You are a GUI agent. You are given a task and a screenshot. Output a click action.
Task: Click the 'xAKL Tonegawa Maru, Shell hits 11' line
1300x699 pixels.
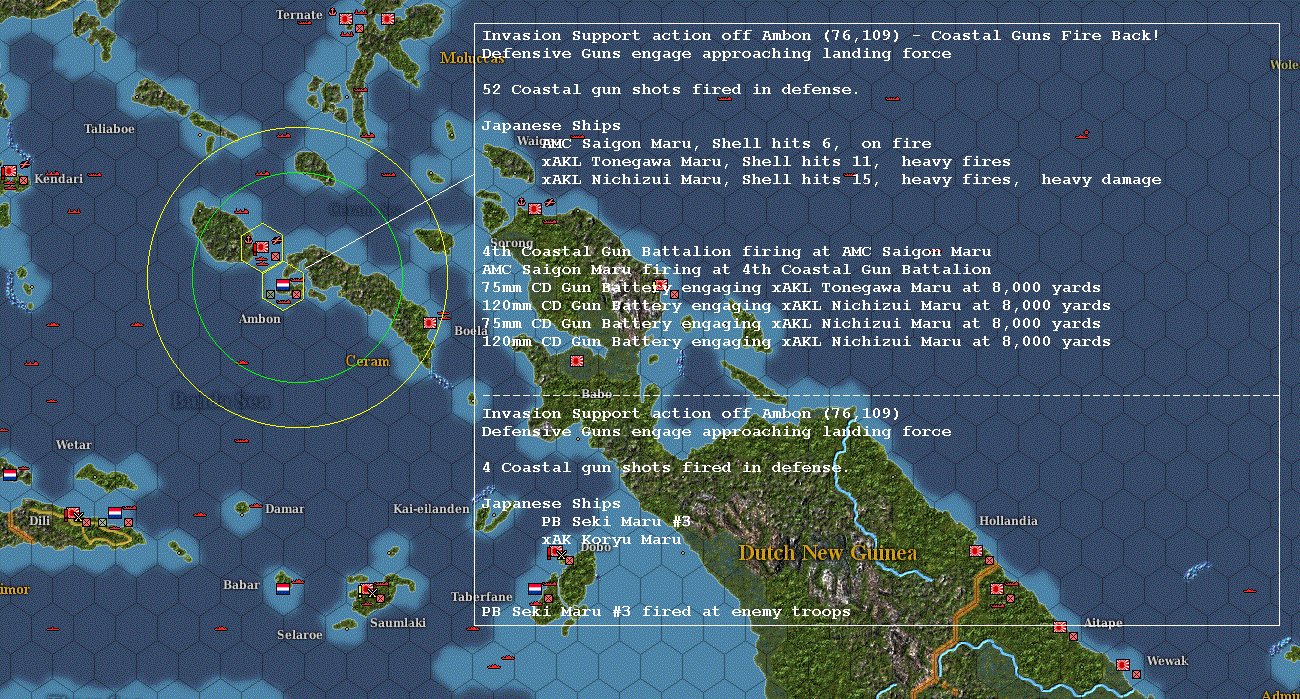tap(776, 161)
